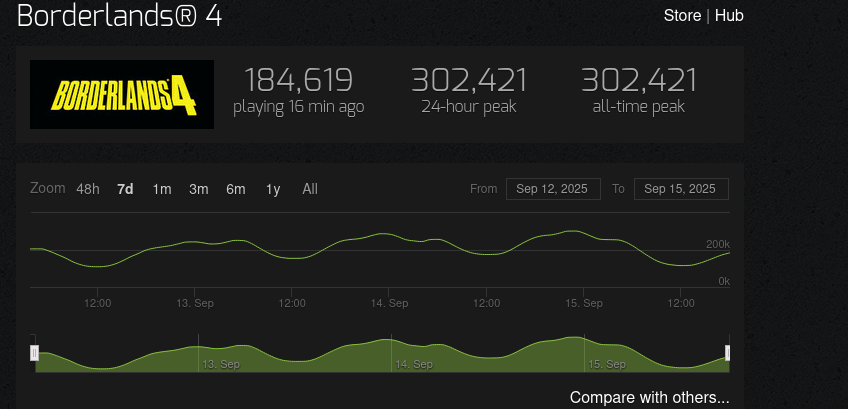
Task: Open the Hub link
Action: (x=729, y=16)
